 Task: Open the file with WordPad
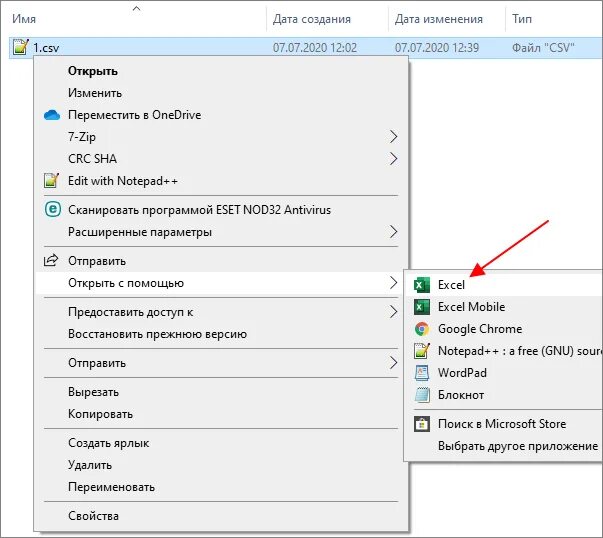pos(503,373)
